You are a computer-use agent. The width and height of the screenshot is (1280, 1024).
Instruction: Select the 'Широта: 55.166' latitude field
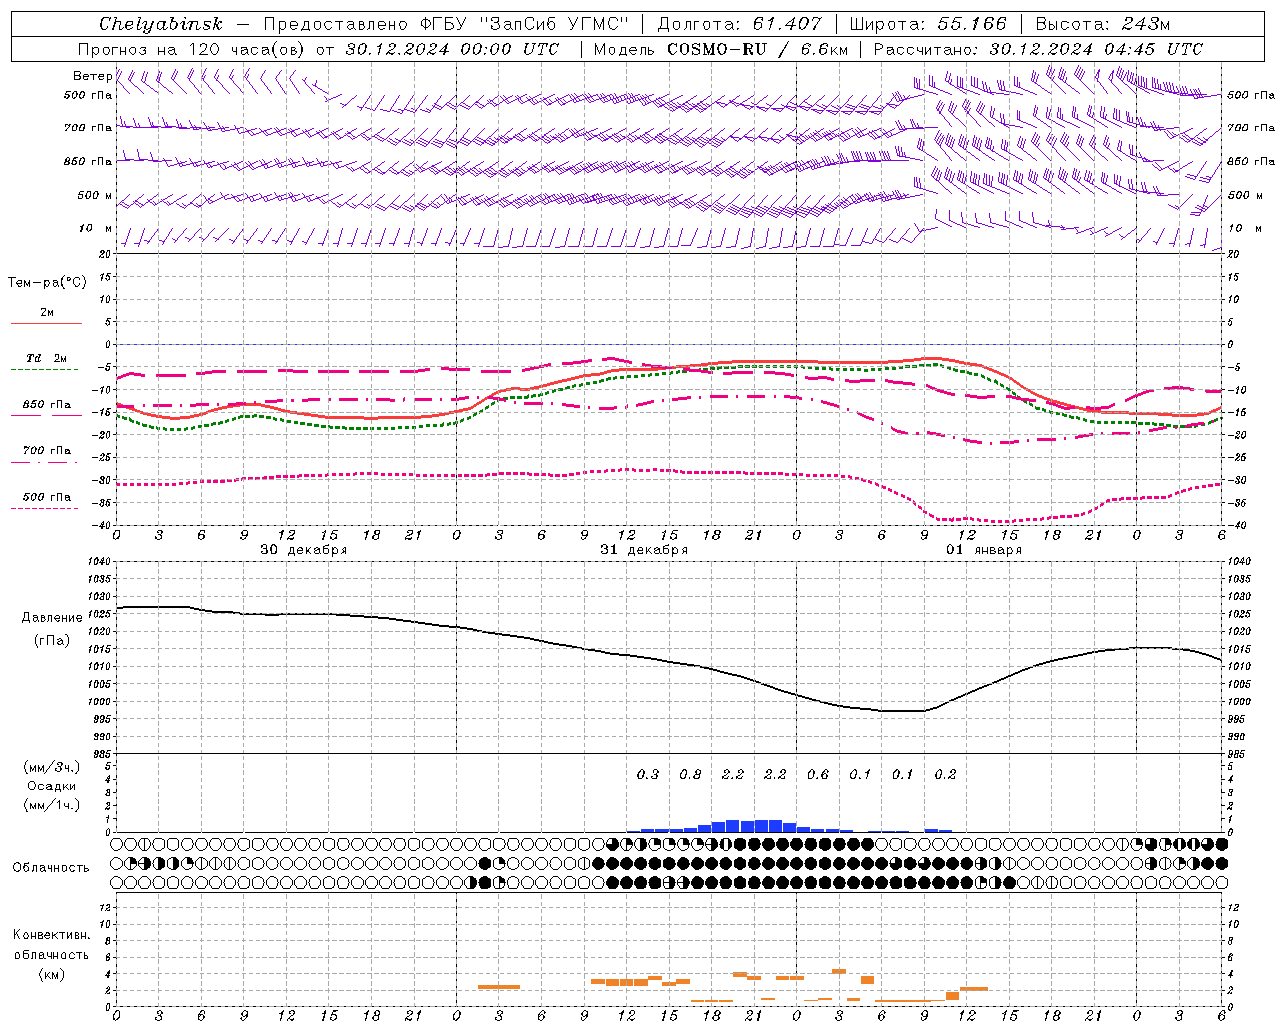[x=928, y=24]
